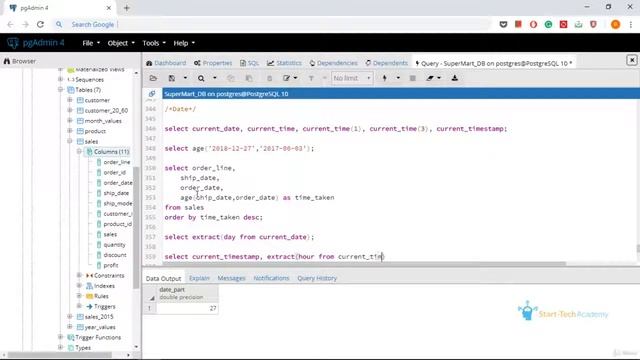Click the Stop query square icon
Image resolution: width=640 pixels, height=360 pixels.
(413, 78)
